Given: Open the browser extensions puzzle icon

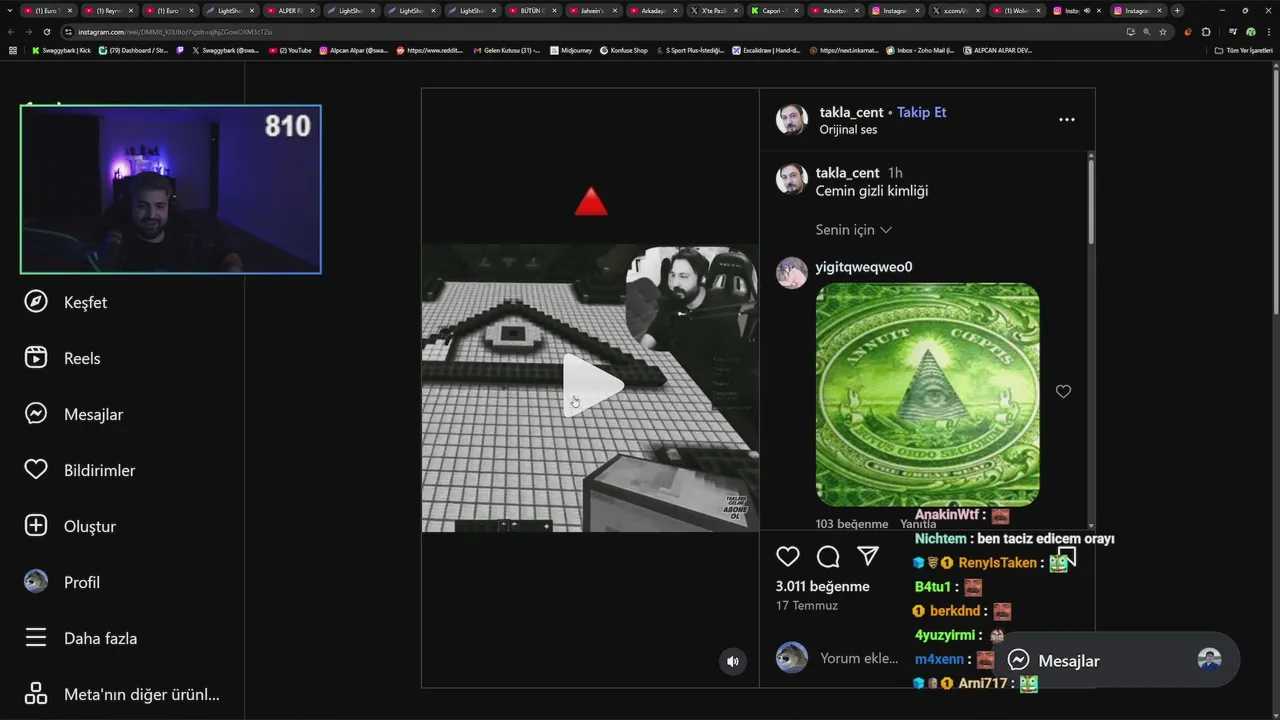Looking at the screenshot, I should pyautogui.click(x=1206, y=32).
